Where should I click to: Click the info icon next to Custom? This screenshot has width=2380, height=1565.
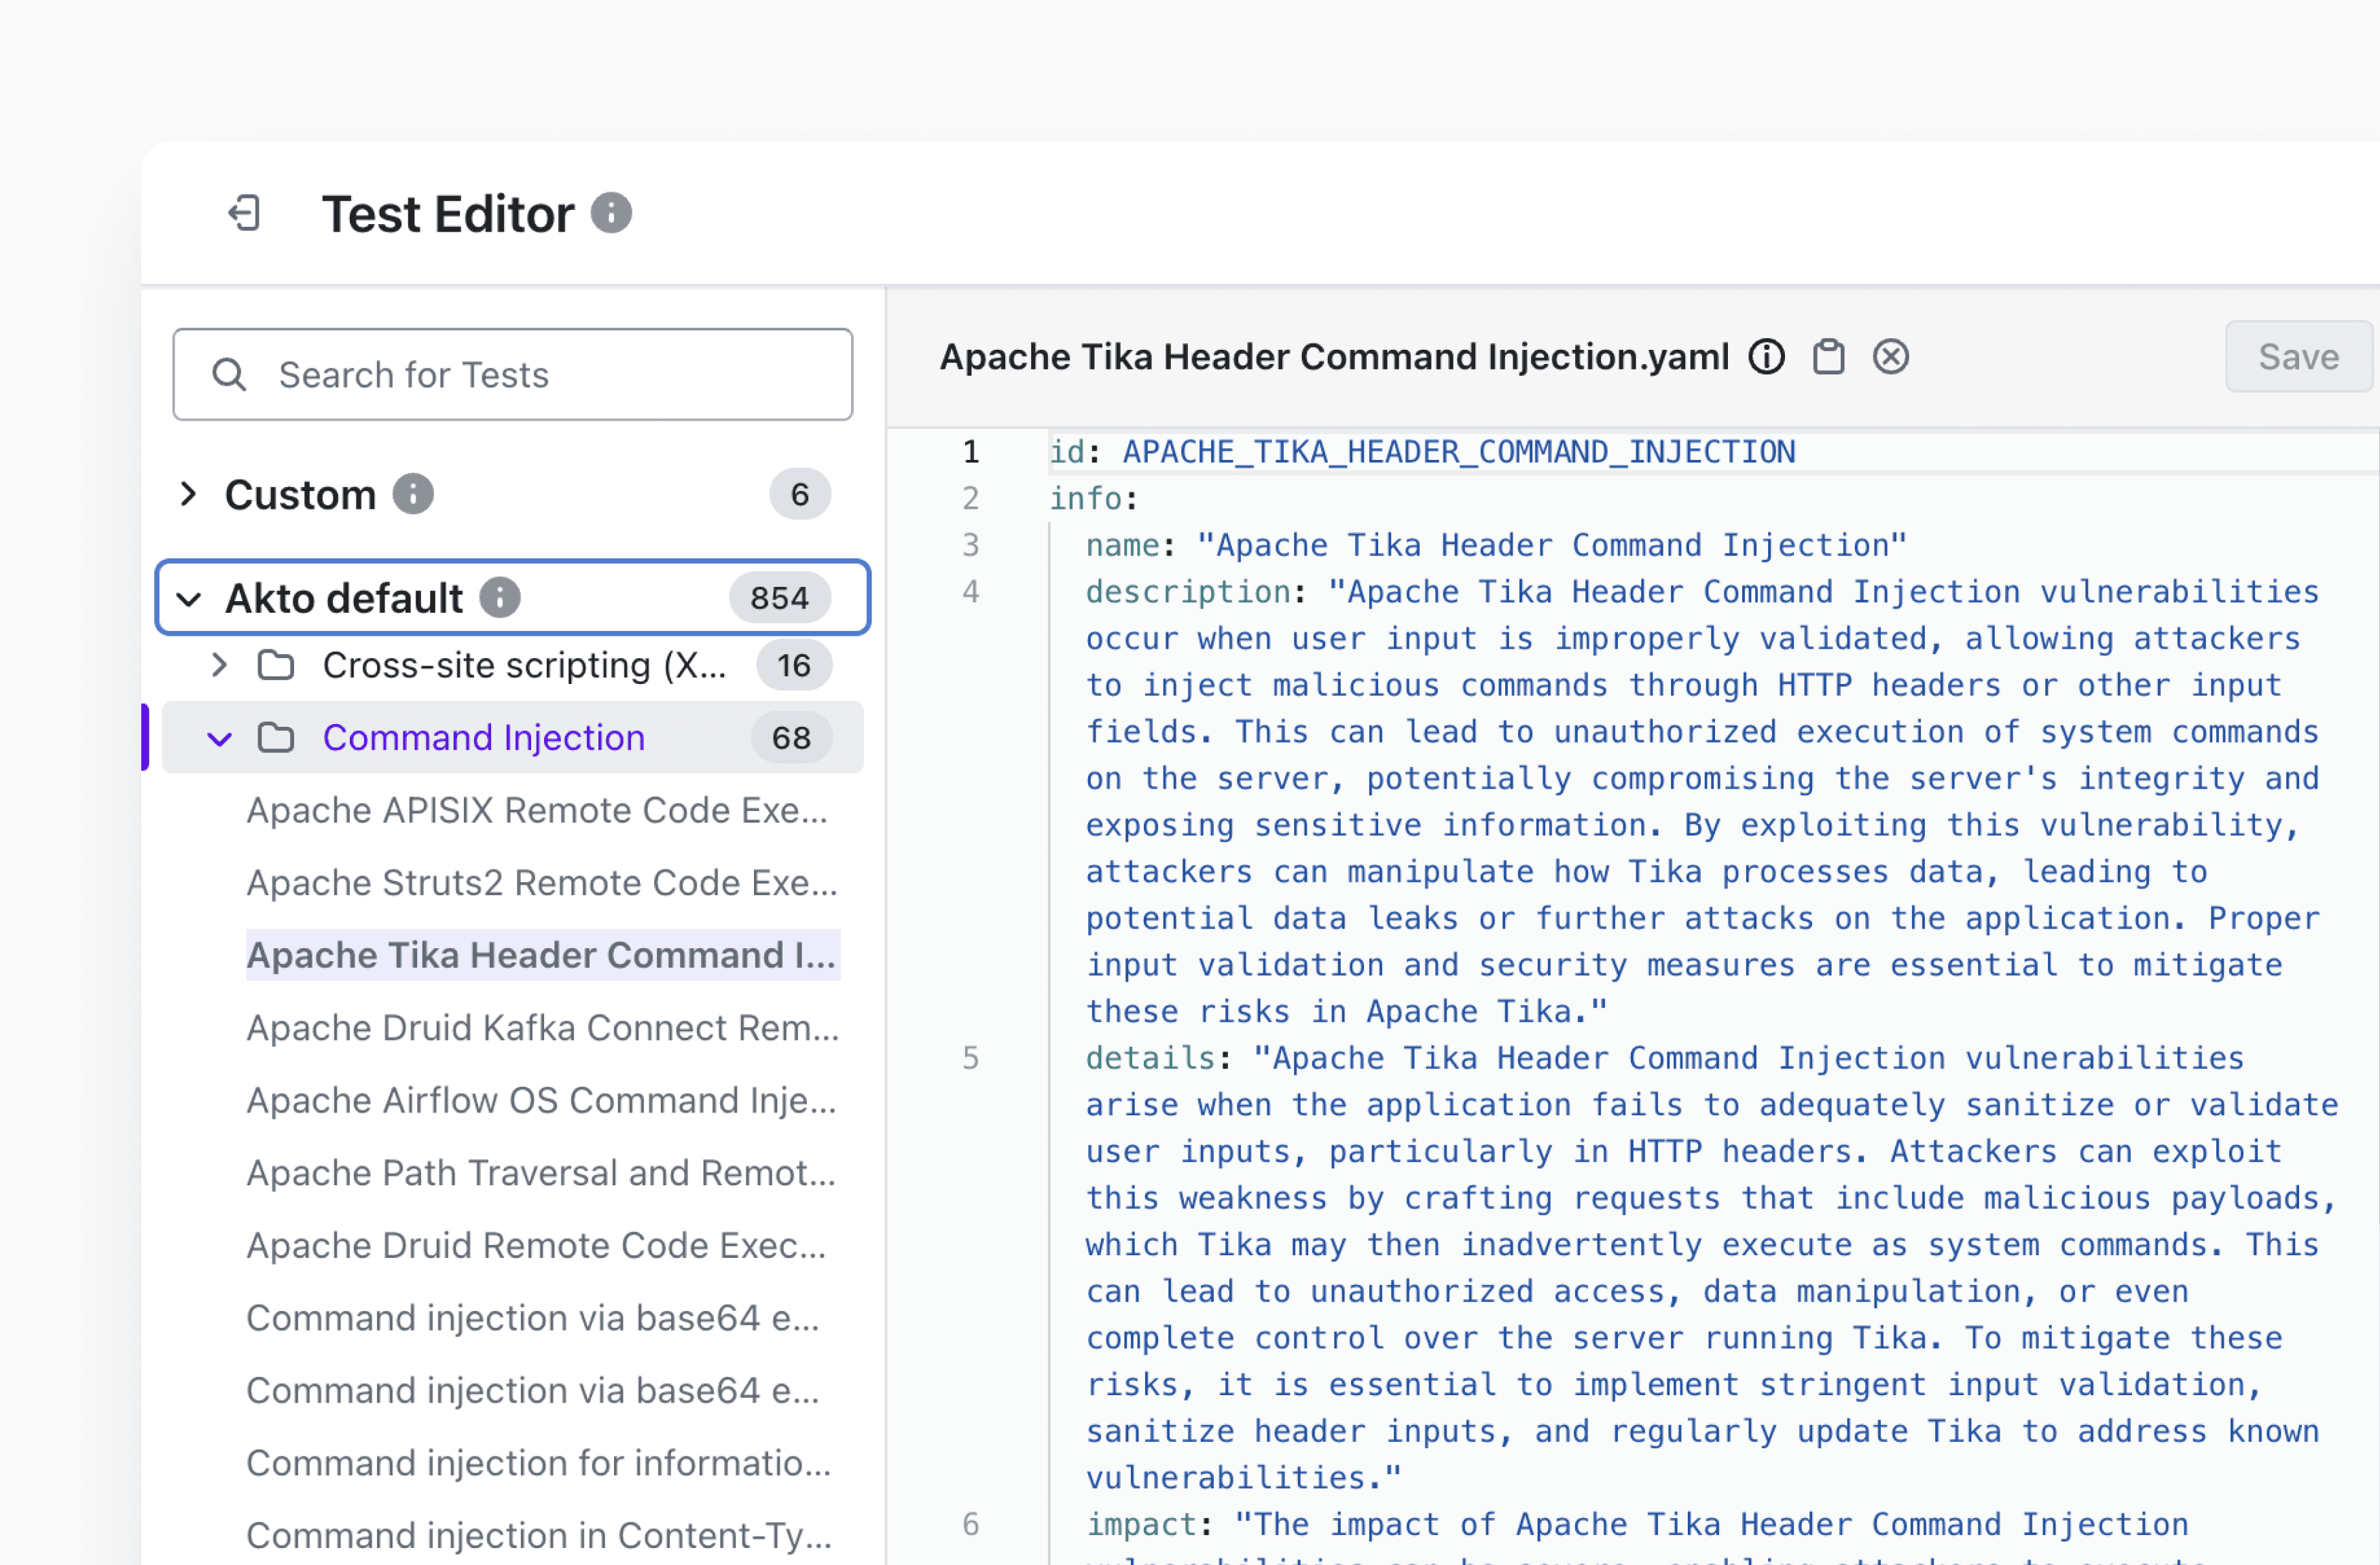click(413, 494)
